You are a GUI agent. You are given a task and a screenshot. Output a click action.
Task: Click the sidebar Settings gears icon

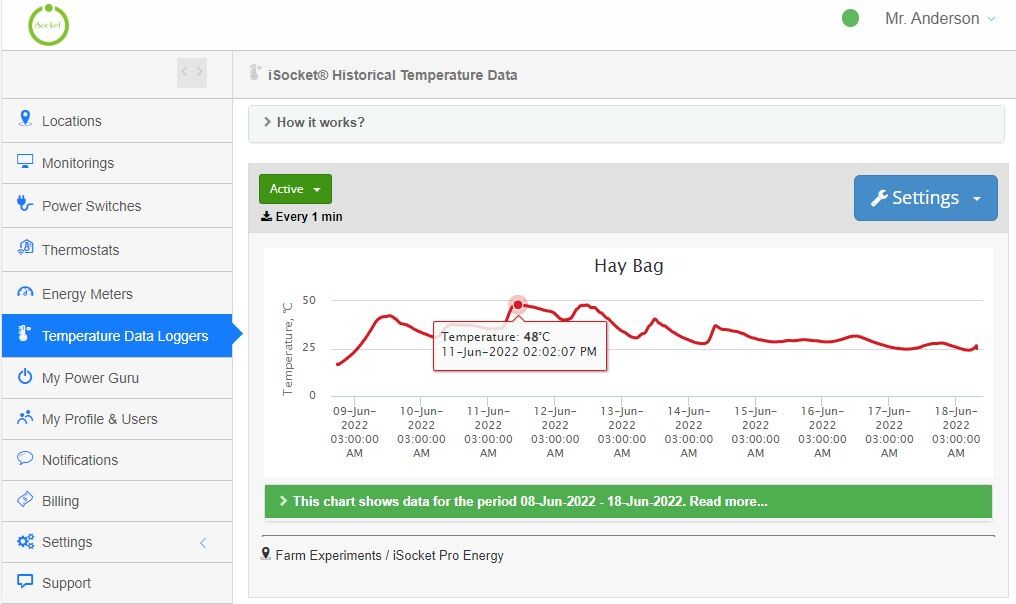tap(25, 540)
